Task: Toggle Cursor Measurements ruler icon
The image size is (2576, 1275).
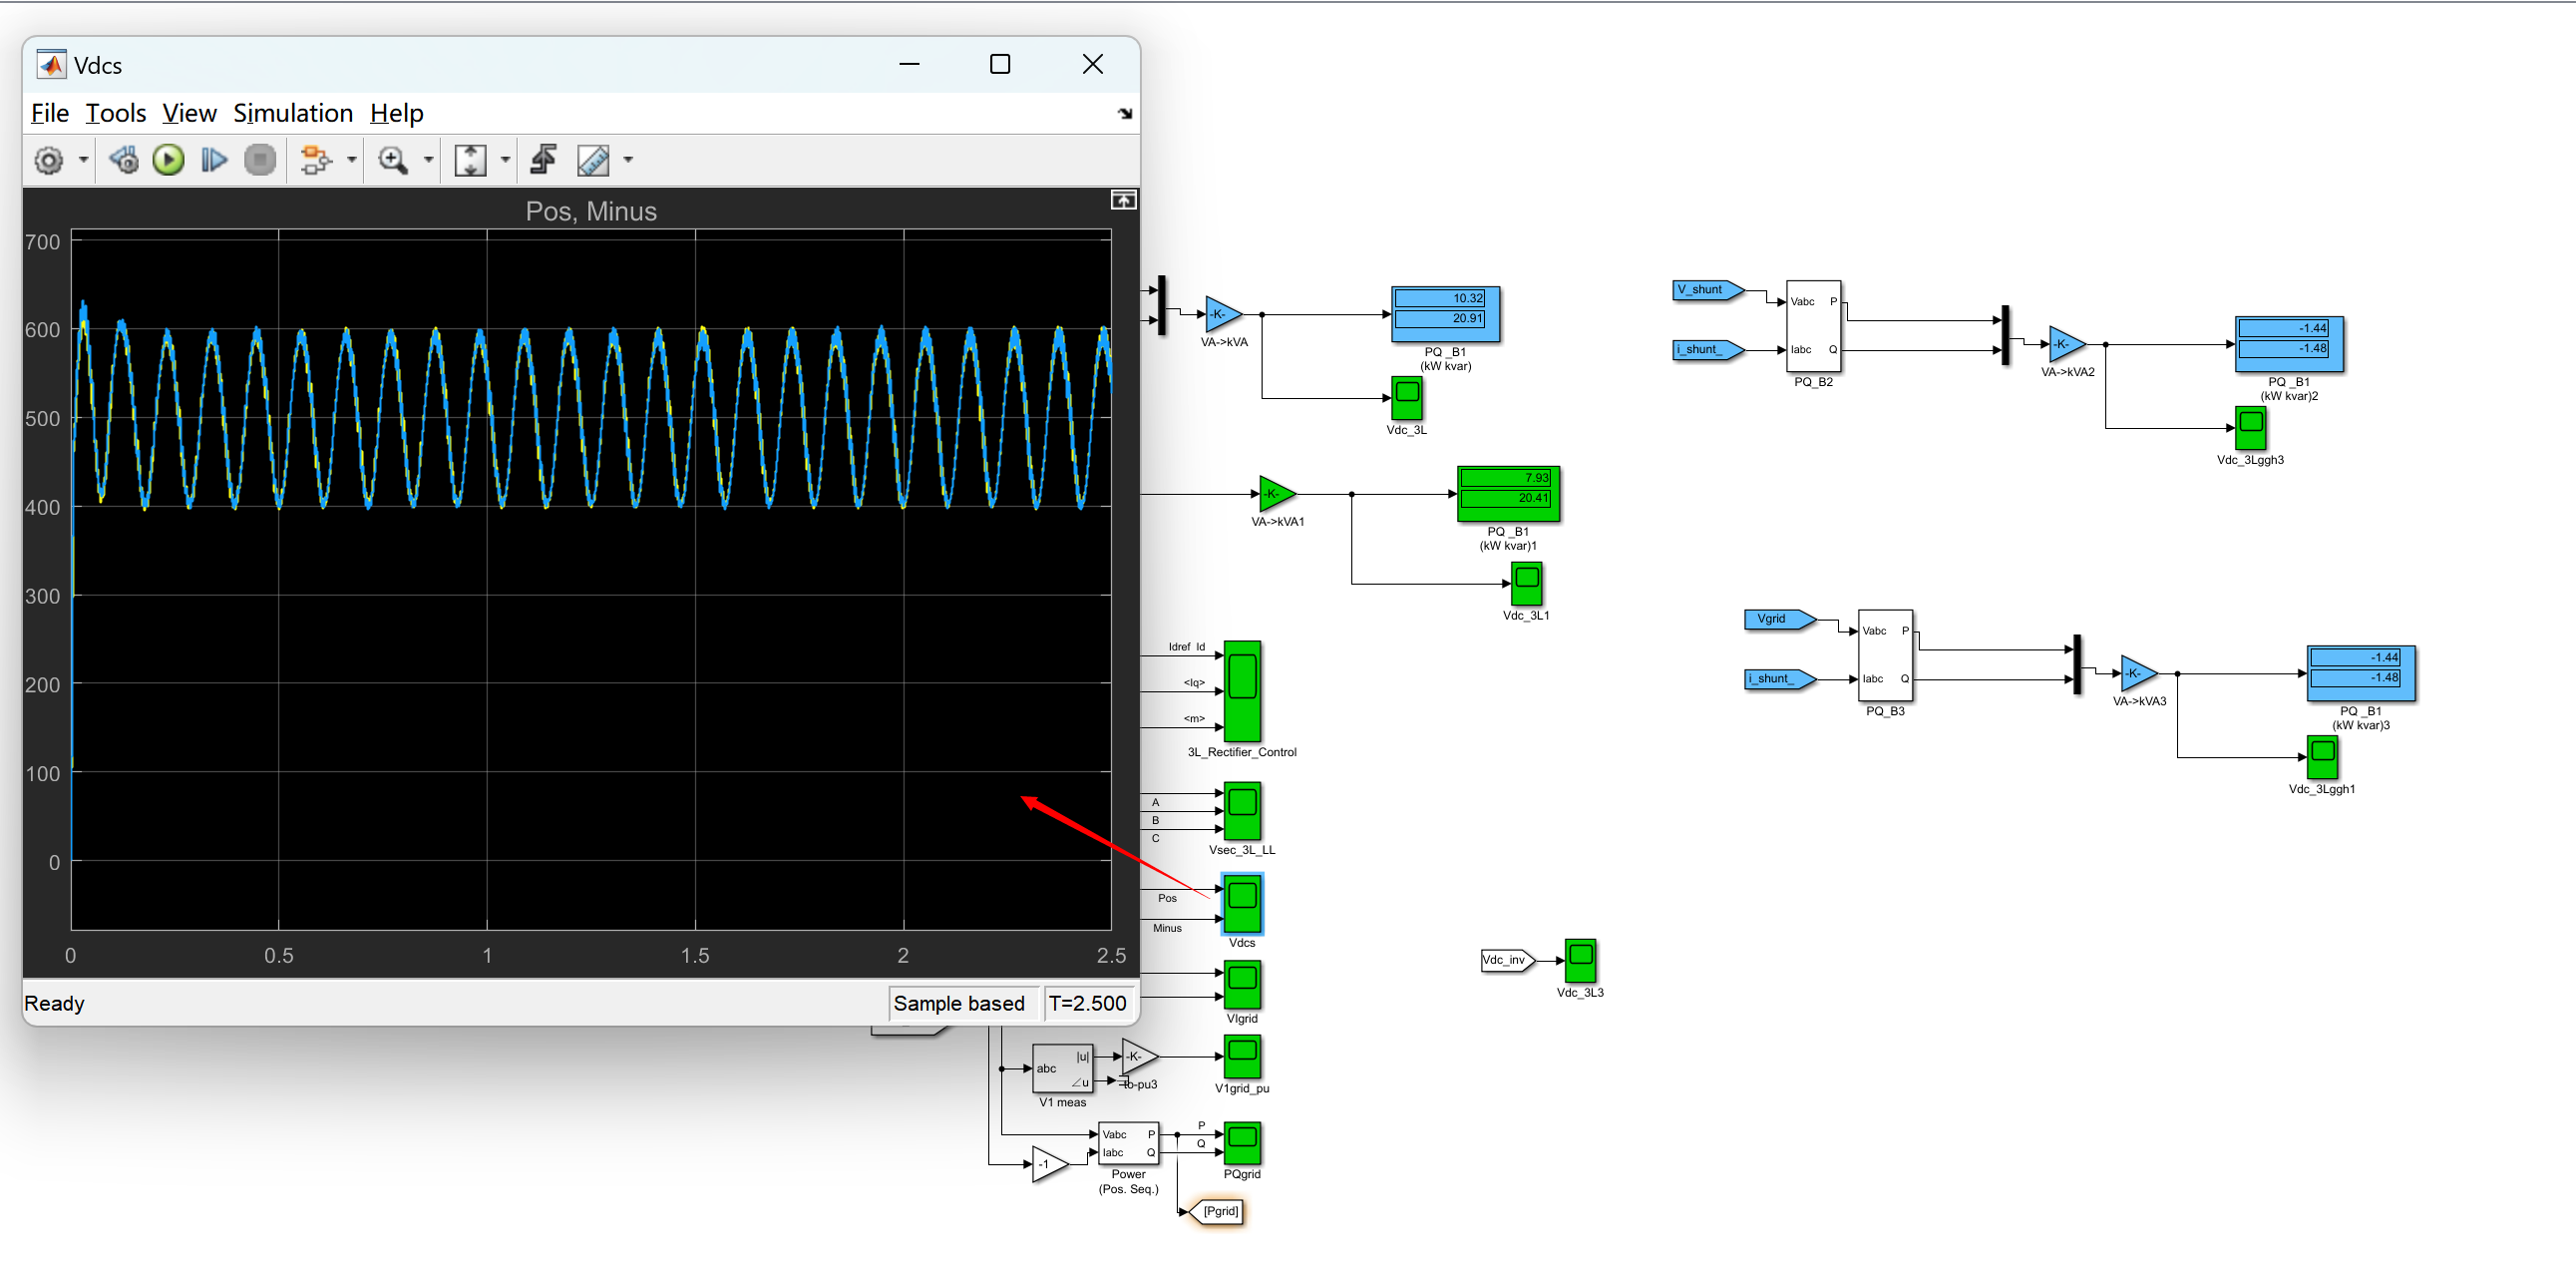Action: tap(593, 160)
